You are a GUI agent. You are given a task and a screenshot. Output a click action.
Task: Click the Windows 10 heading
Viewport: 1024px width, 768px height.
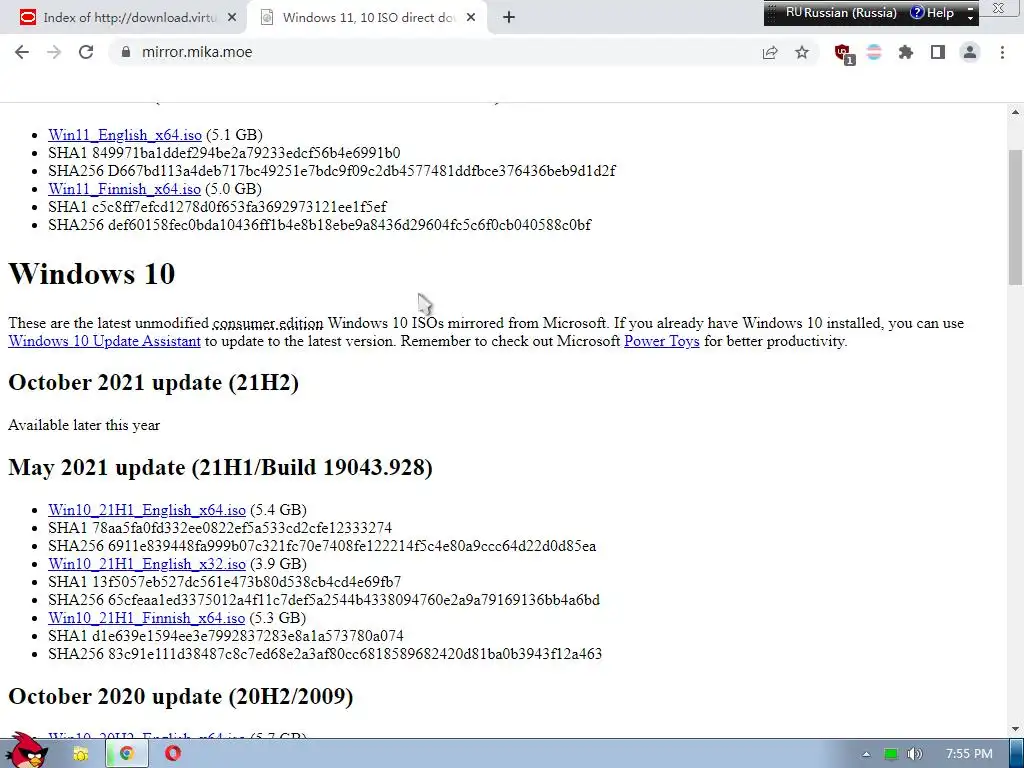point(91,274)
